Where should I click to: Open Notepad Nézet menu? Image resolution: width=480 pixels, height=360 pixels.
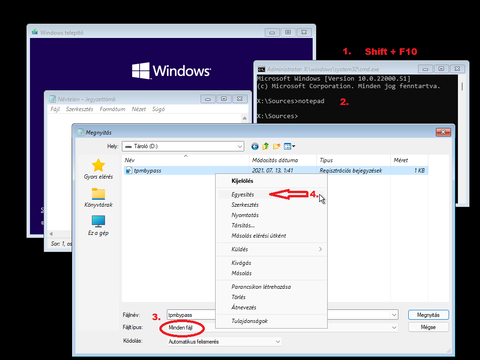pos(139,109)
